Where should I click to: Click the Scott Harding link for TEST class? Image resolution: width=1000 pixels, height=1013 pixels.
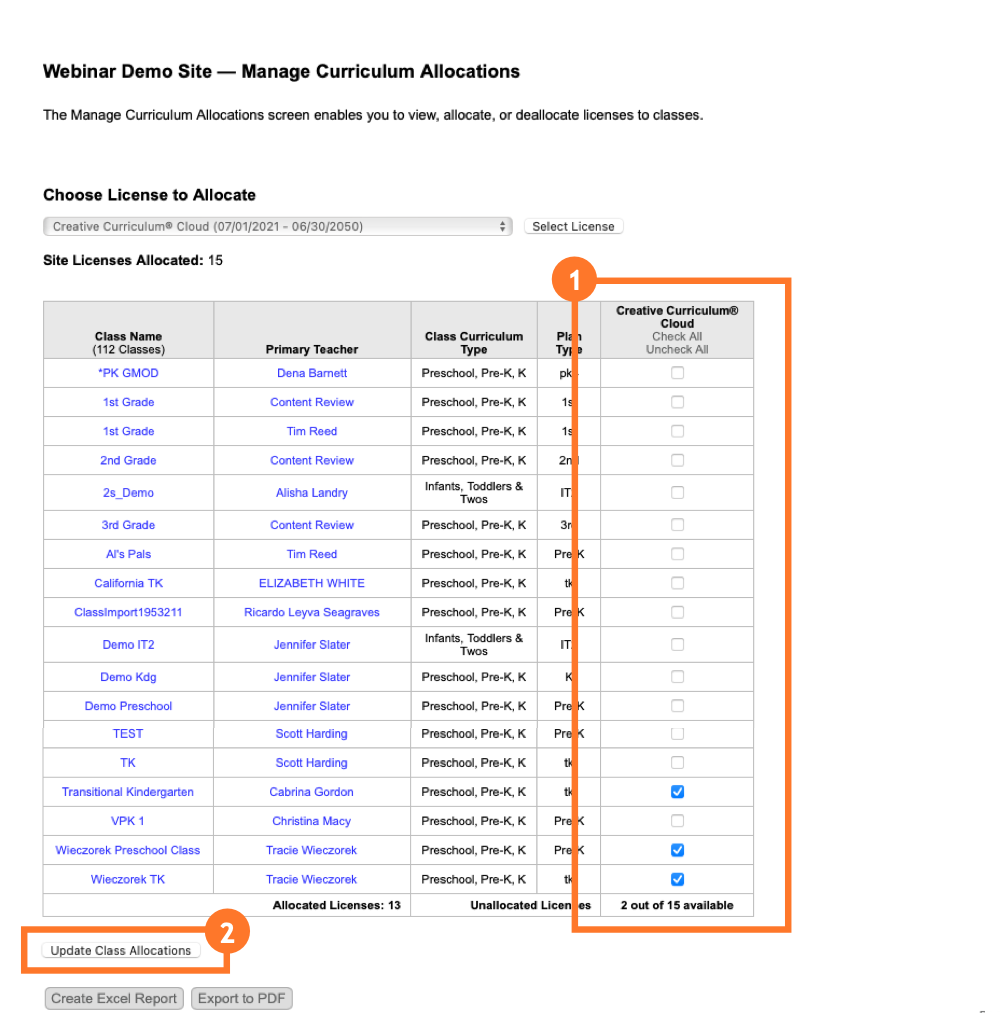click(x=311, y=734)
